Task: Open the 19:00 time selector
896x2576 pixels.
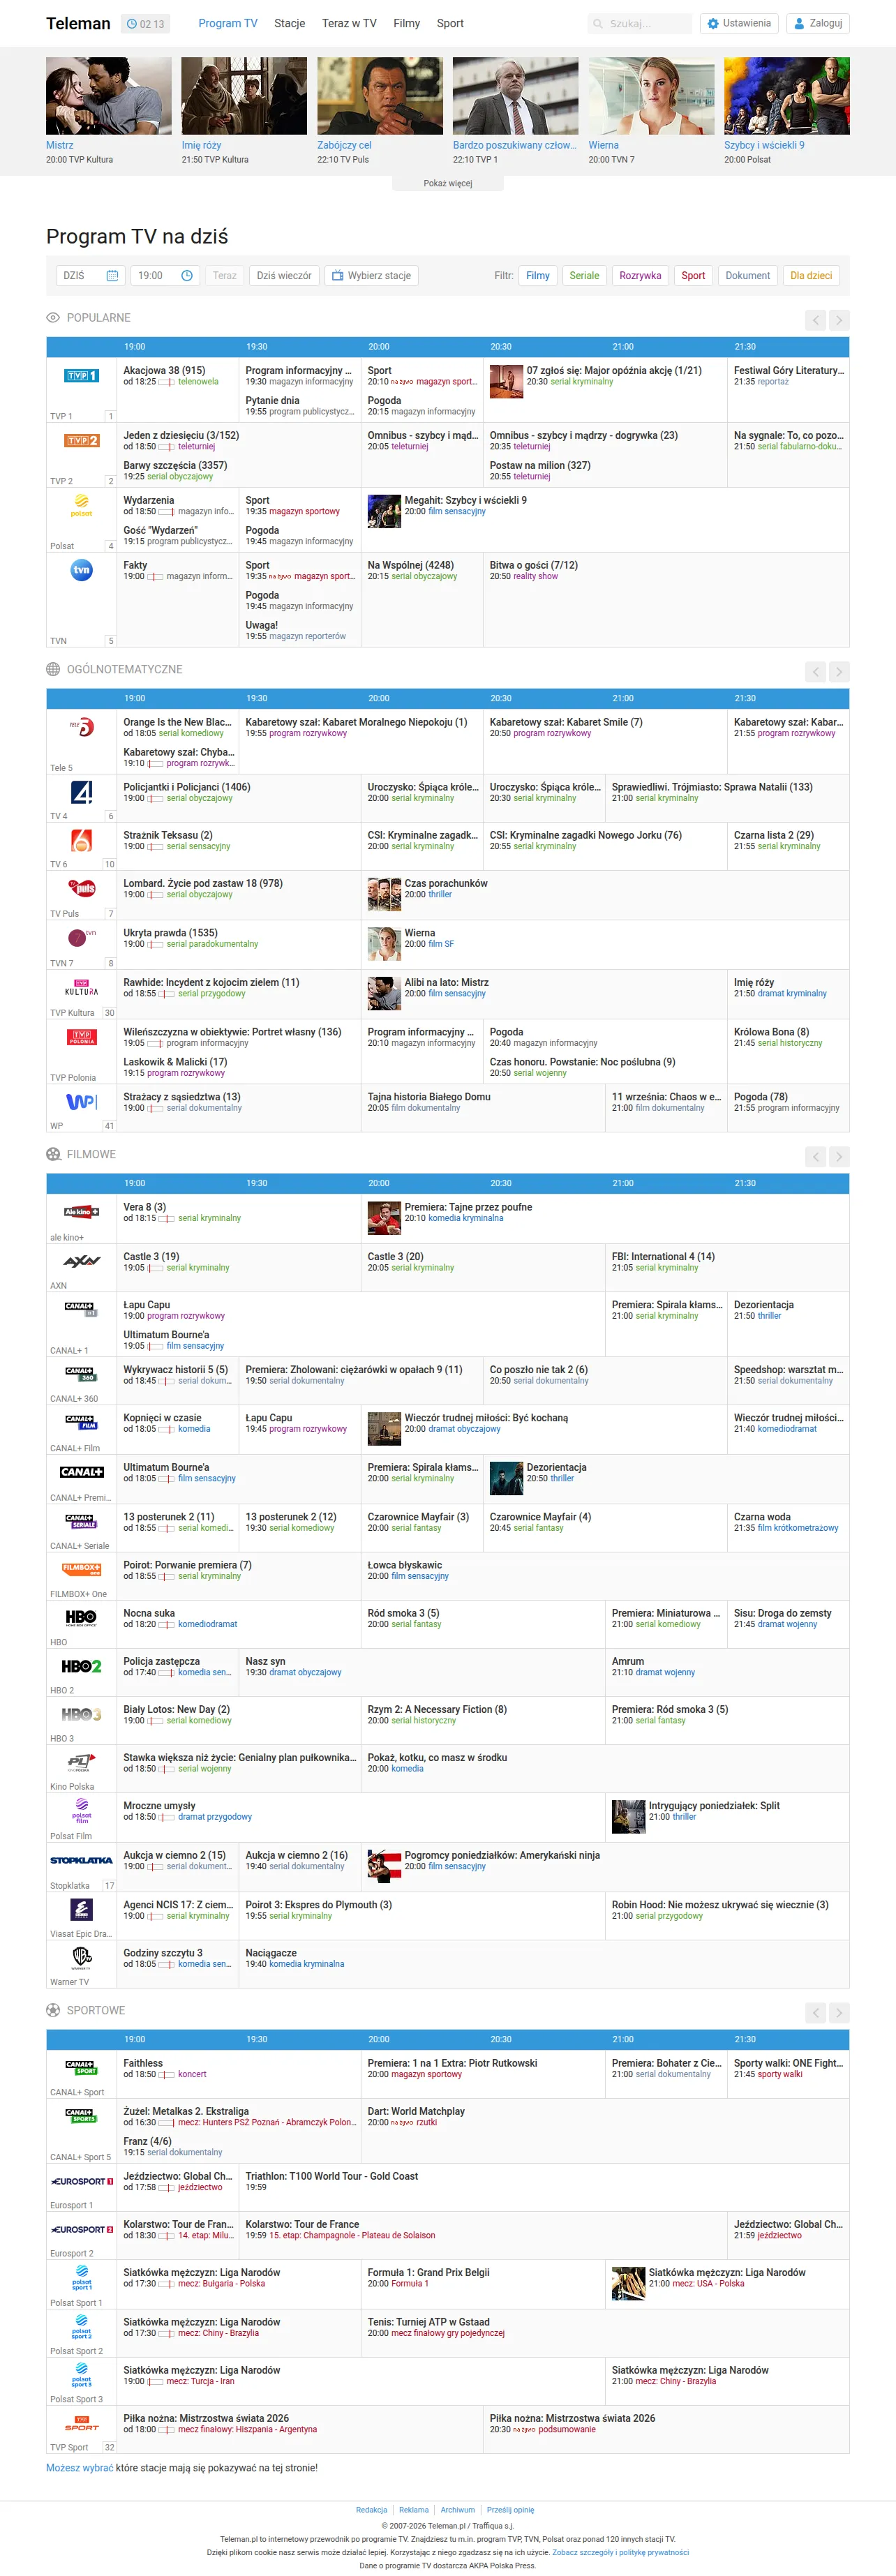Action: (165, 276)
